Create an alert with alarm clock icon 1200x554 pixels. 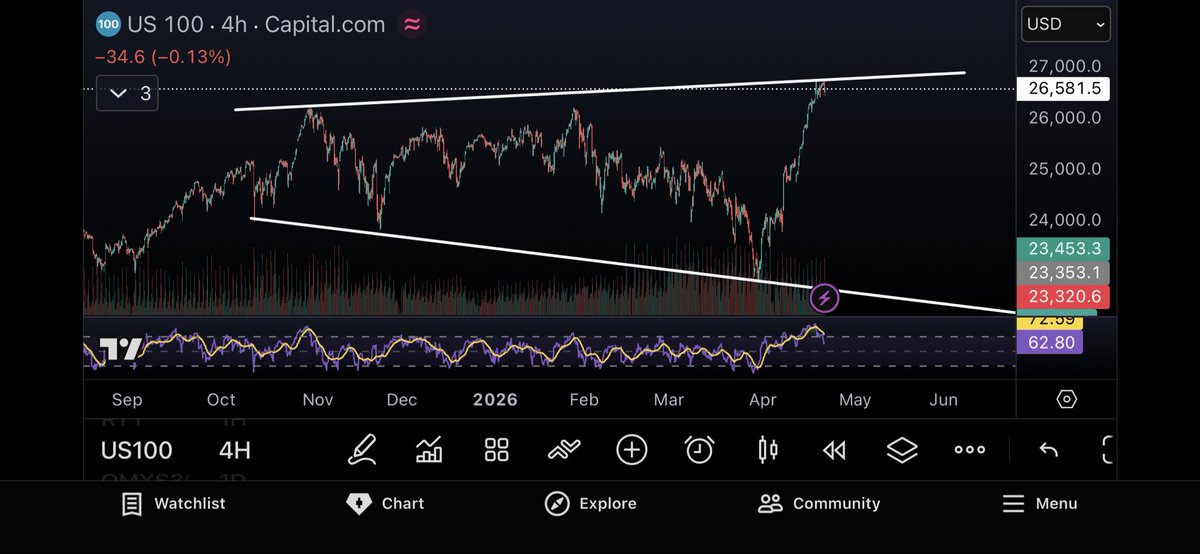pyautogui.click(x=699, y=450)
